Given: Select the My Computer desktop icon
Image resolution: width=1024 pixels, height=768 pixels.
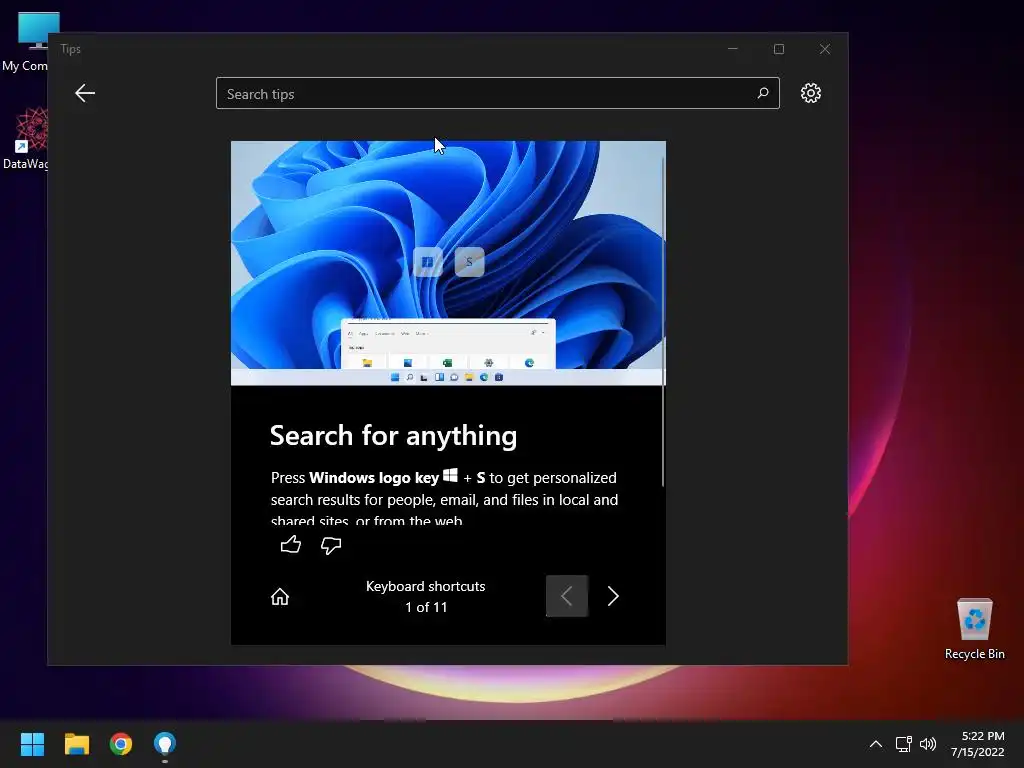Looking at the screenshot, I should pyautogui.click(x=25, y=42).
